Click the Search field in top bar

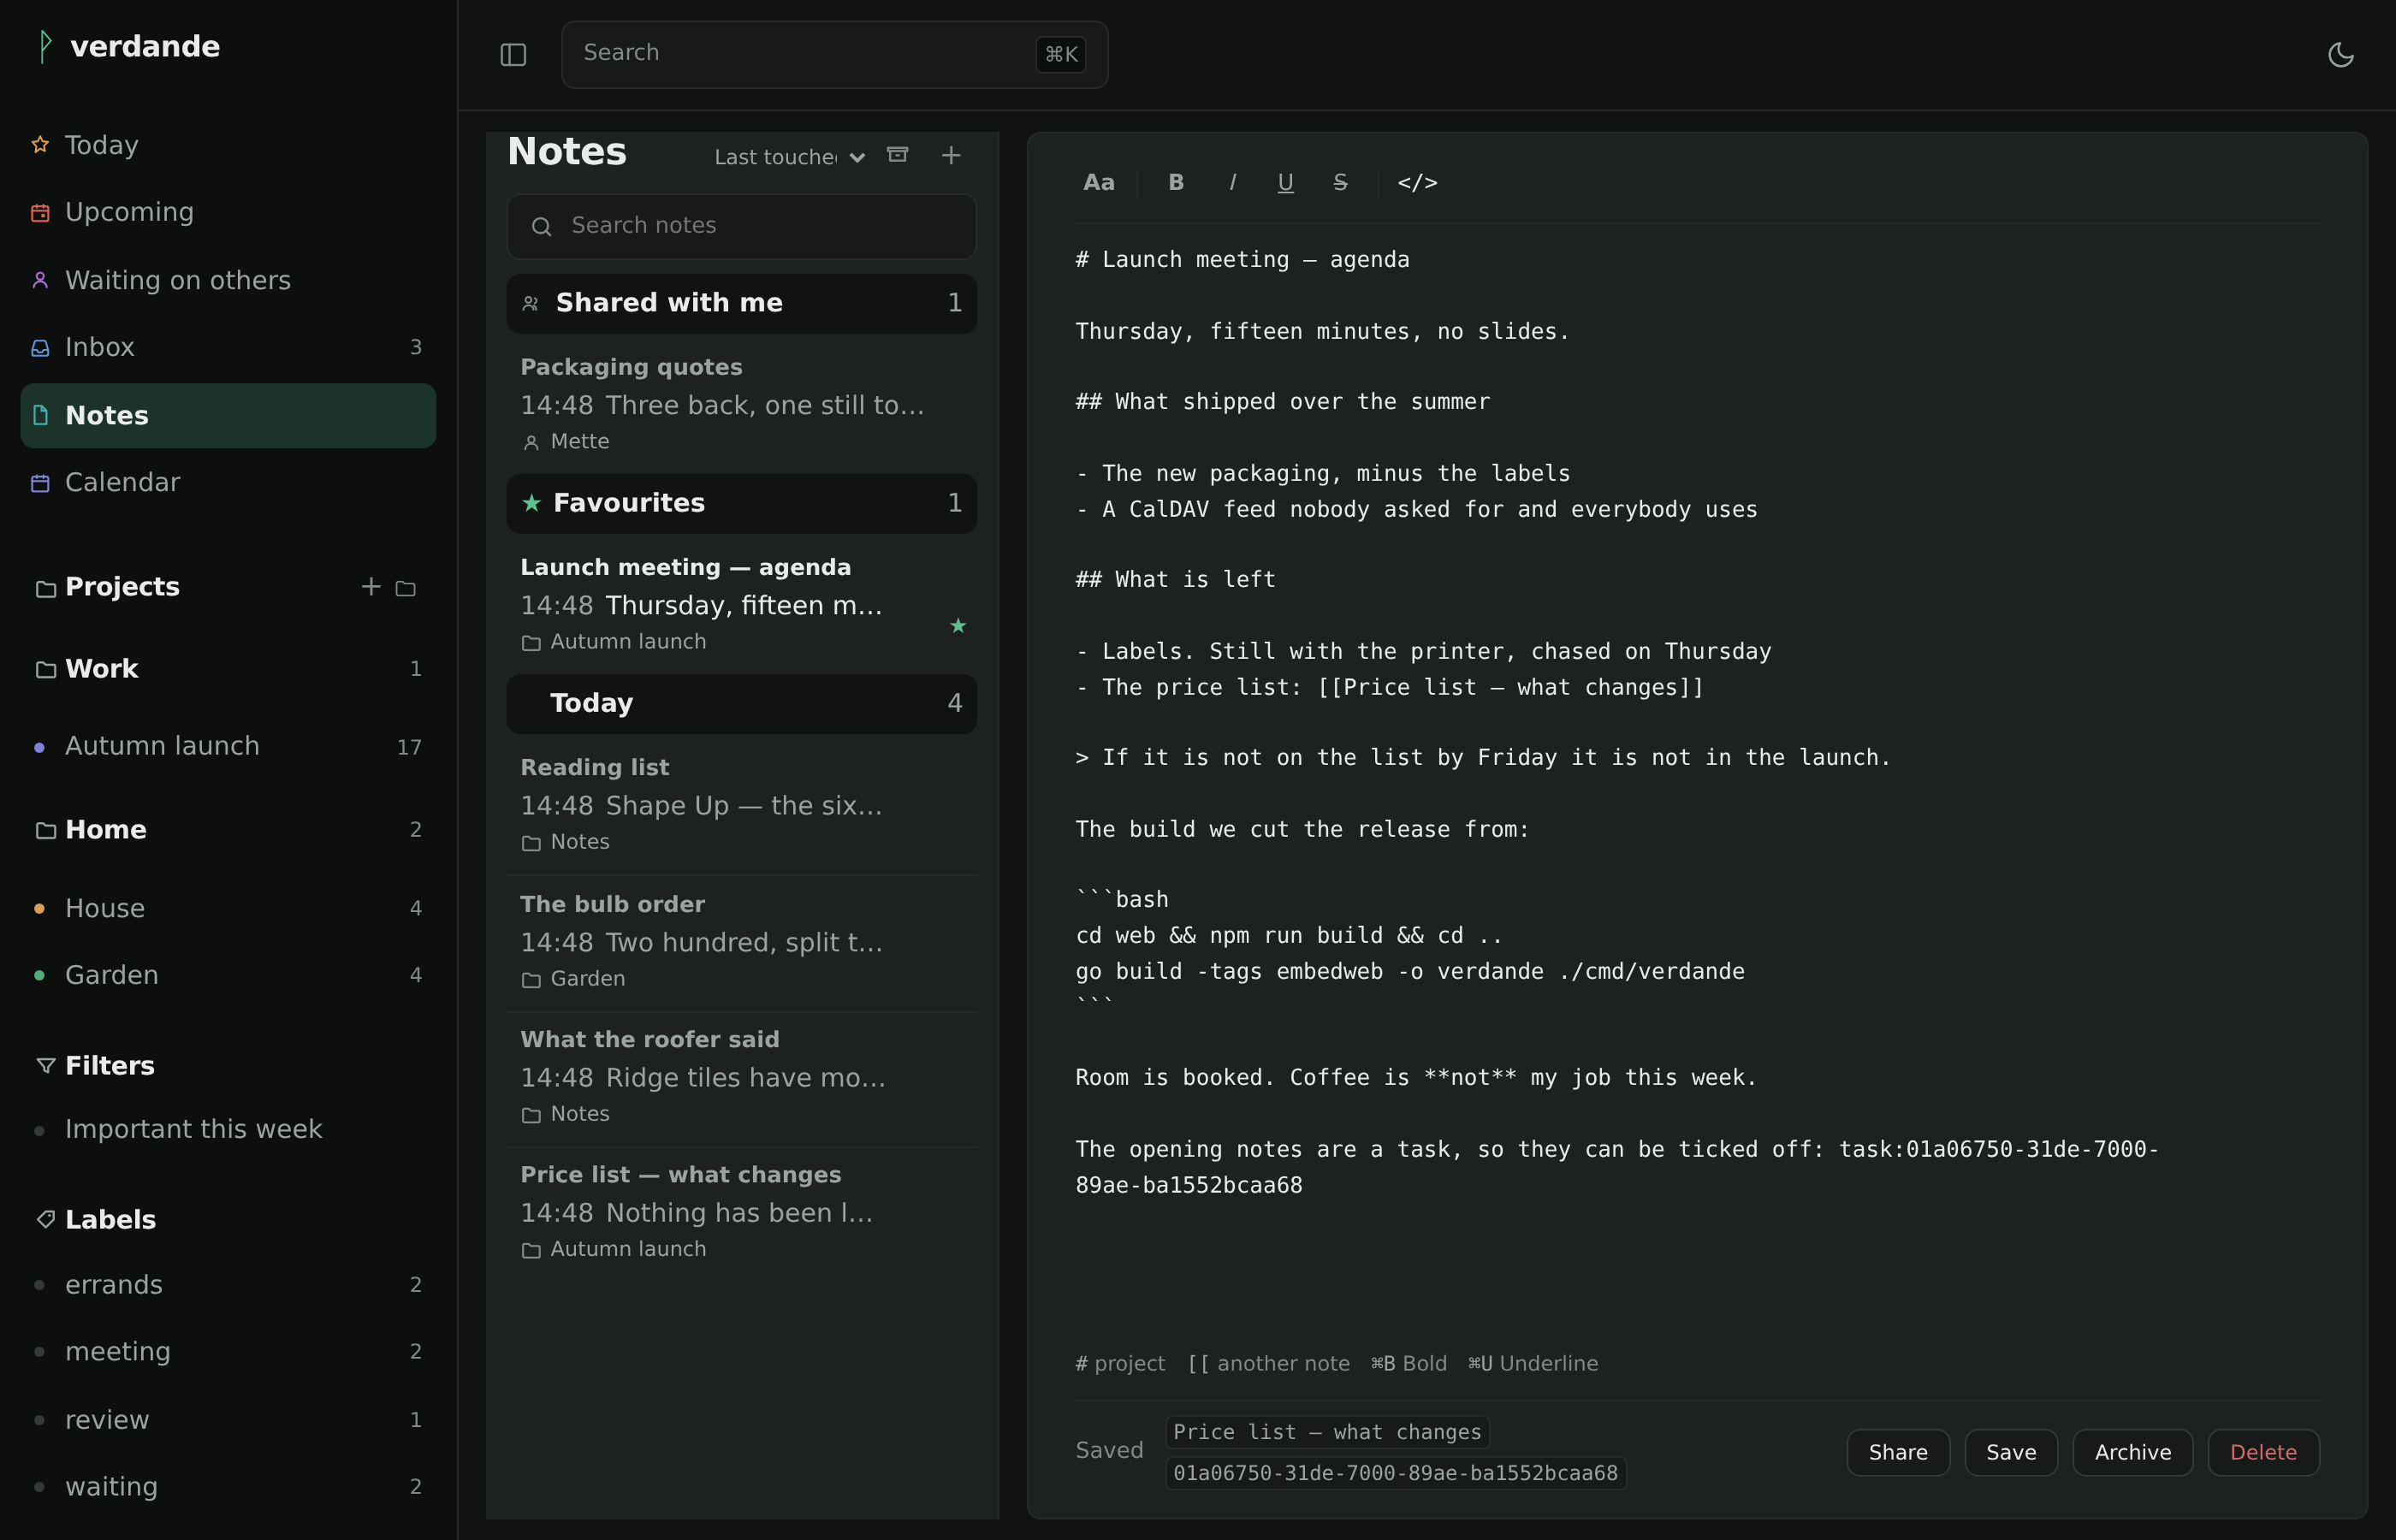coord(834,54)
